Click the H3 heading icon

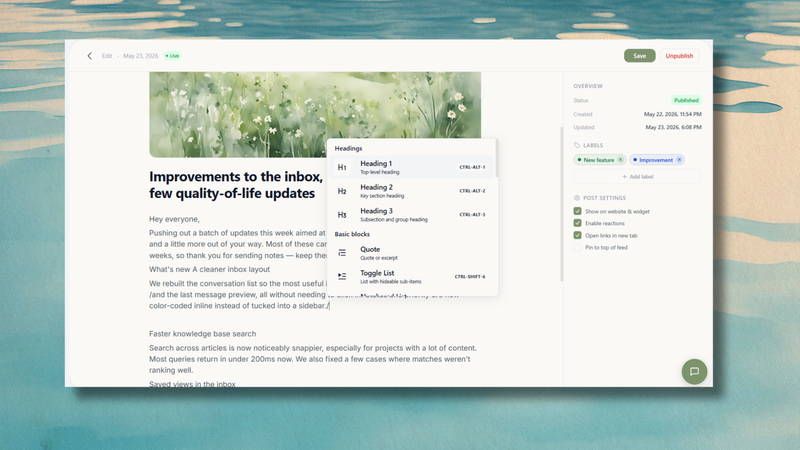click(x=342, y=215)
